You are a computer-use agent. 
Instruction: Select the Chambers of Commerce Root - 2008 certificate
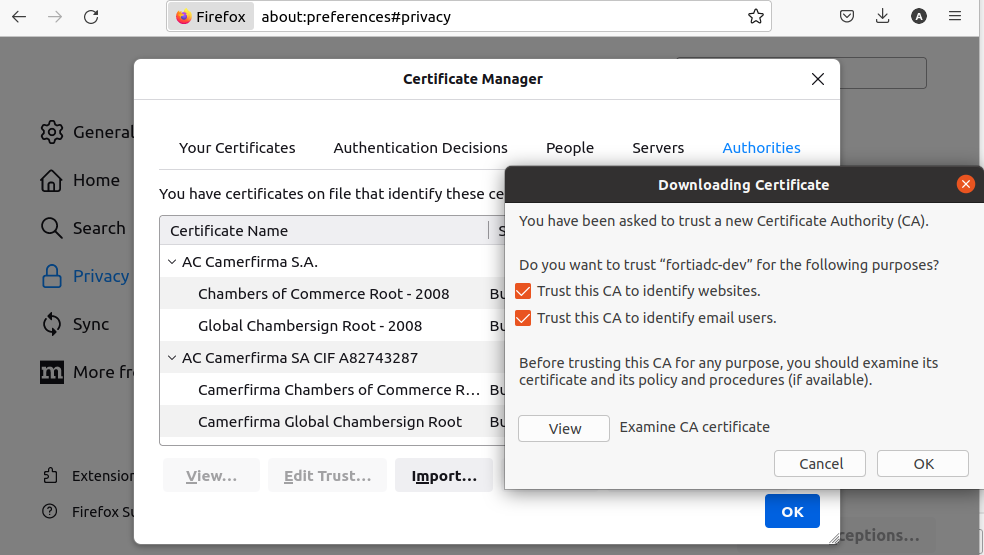[324, 294]
